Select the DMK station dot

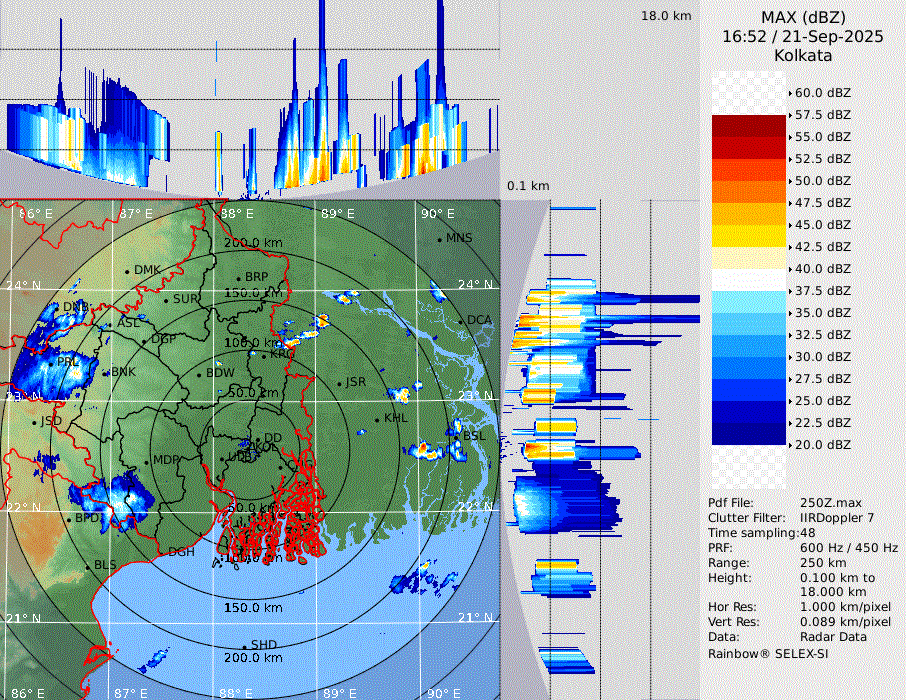[x=128, y=271]
